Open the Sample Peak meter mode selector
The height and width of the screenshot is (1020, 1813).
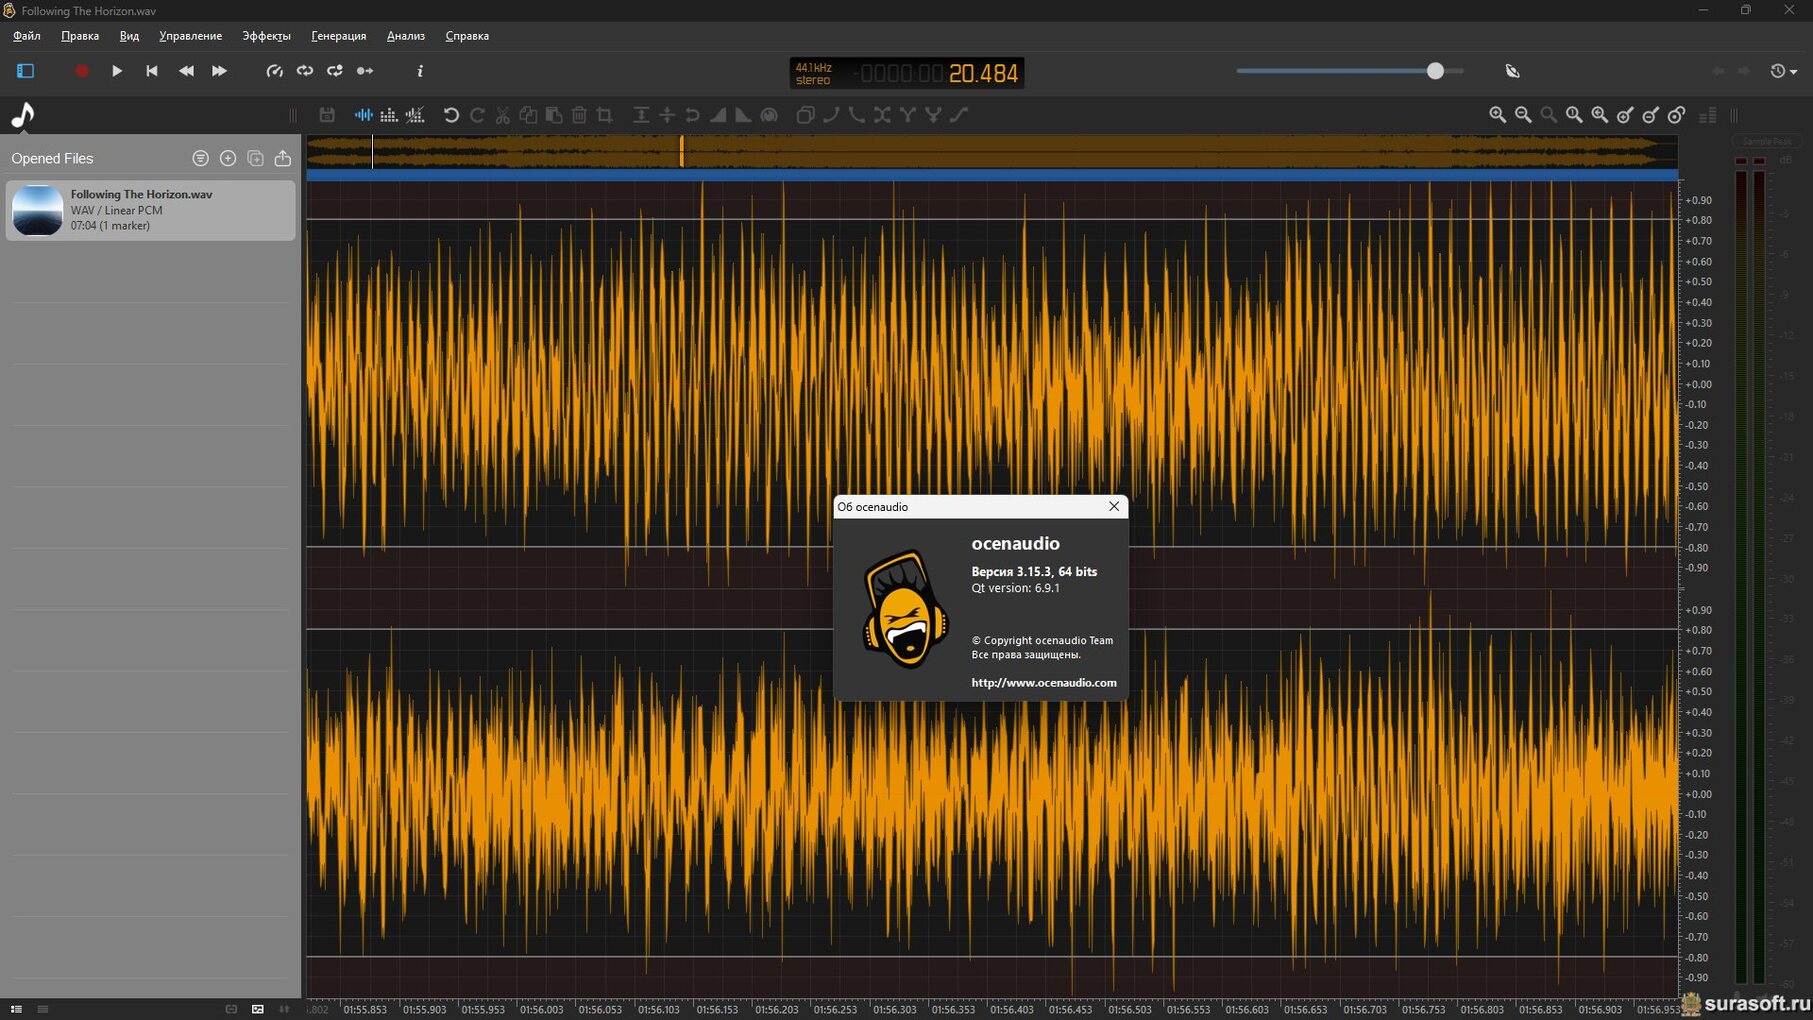click(1767, 142)
